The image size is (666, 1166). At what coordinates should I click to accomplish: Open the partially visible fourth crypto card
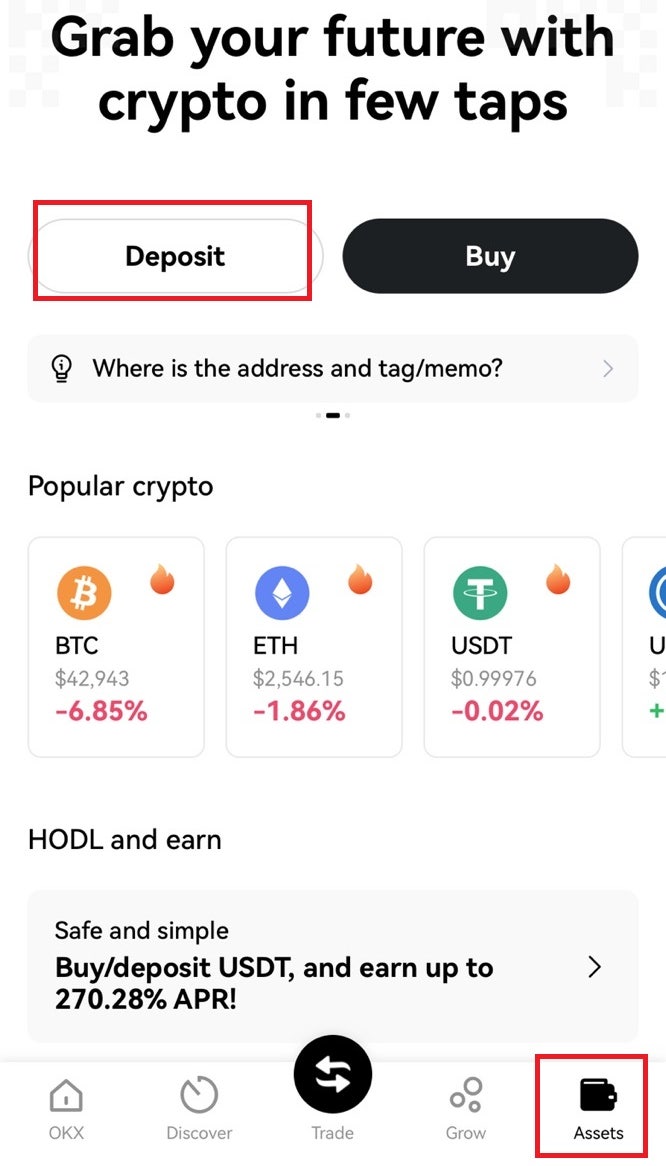644,647
